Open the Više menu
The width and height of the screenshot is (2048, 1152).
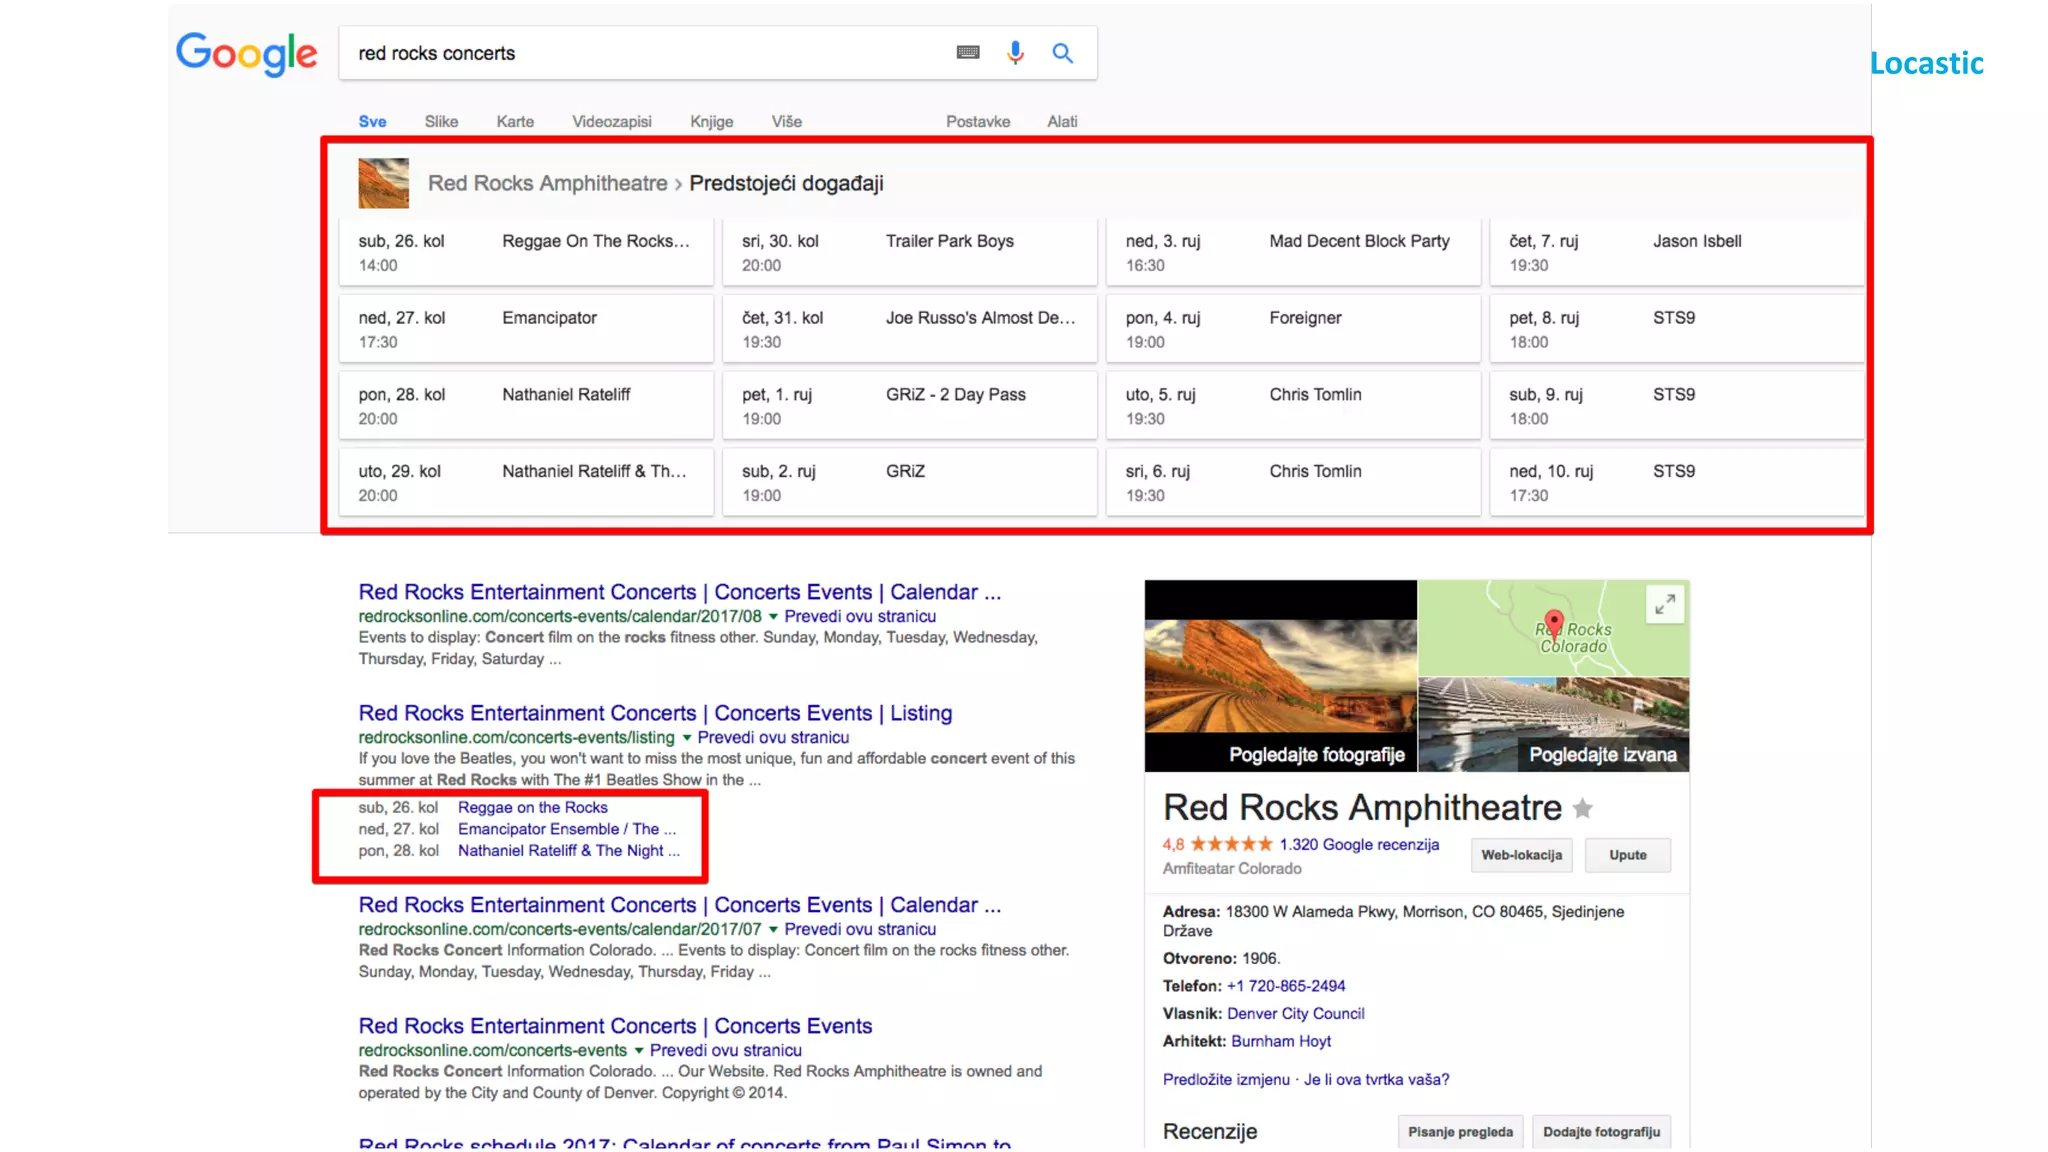[786, 121]
